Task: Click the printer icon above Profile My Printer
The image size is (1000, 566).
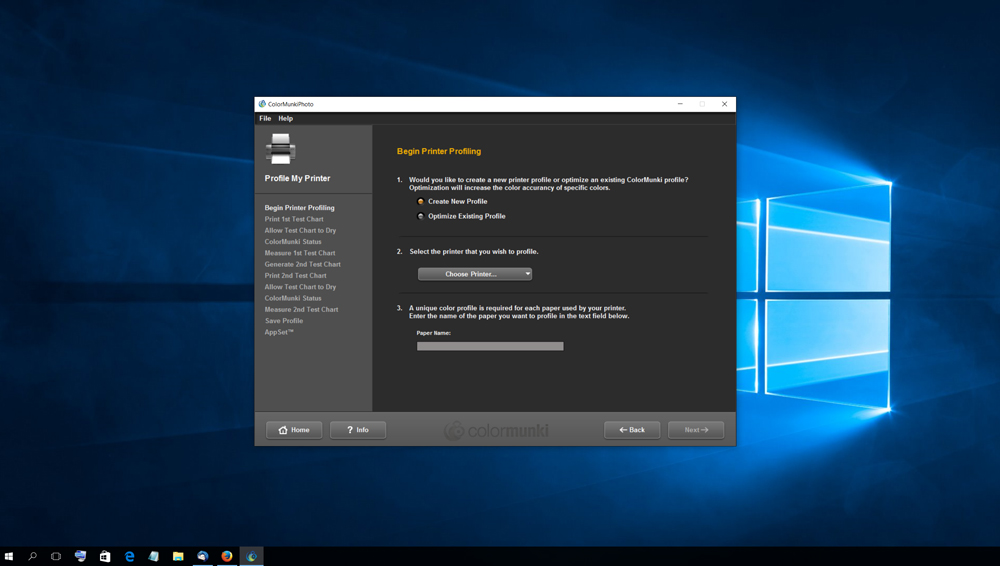Action: pos(280,149)
